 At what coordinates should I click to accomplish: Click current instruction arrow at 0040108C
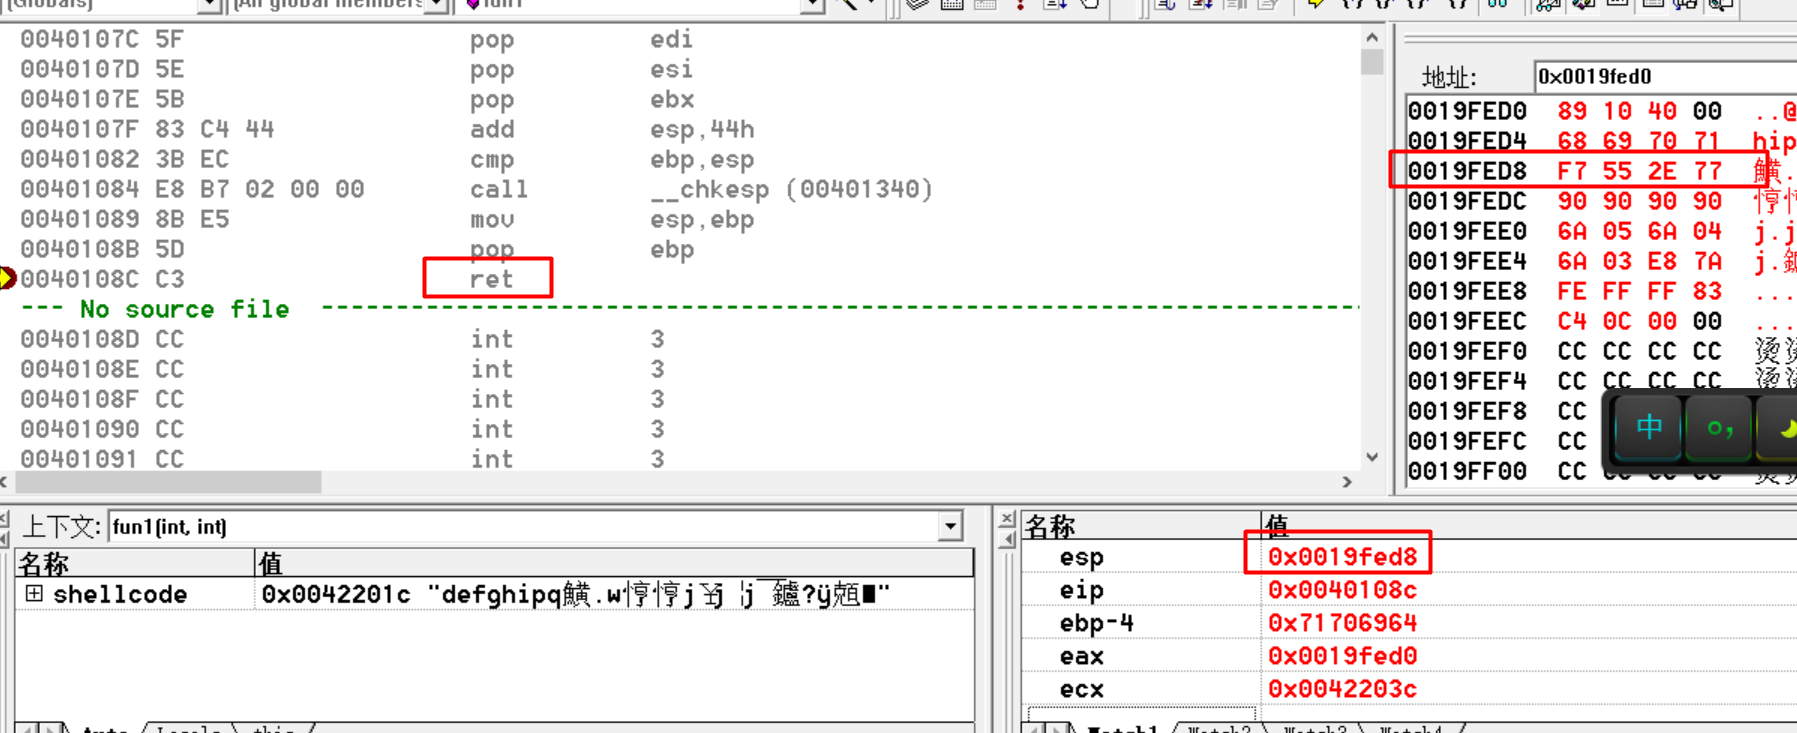pyautogui.click(x=8, y=278)
